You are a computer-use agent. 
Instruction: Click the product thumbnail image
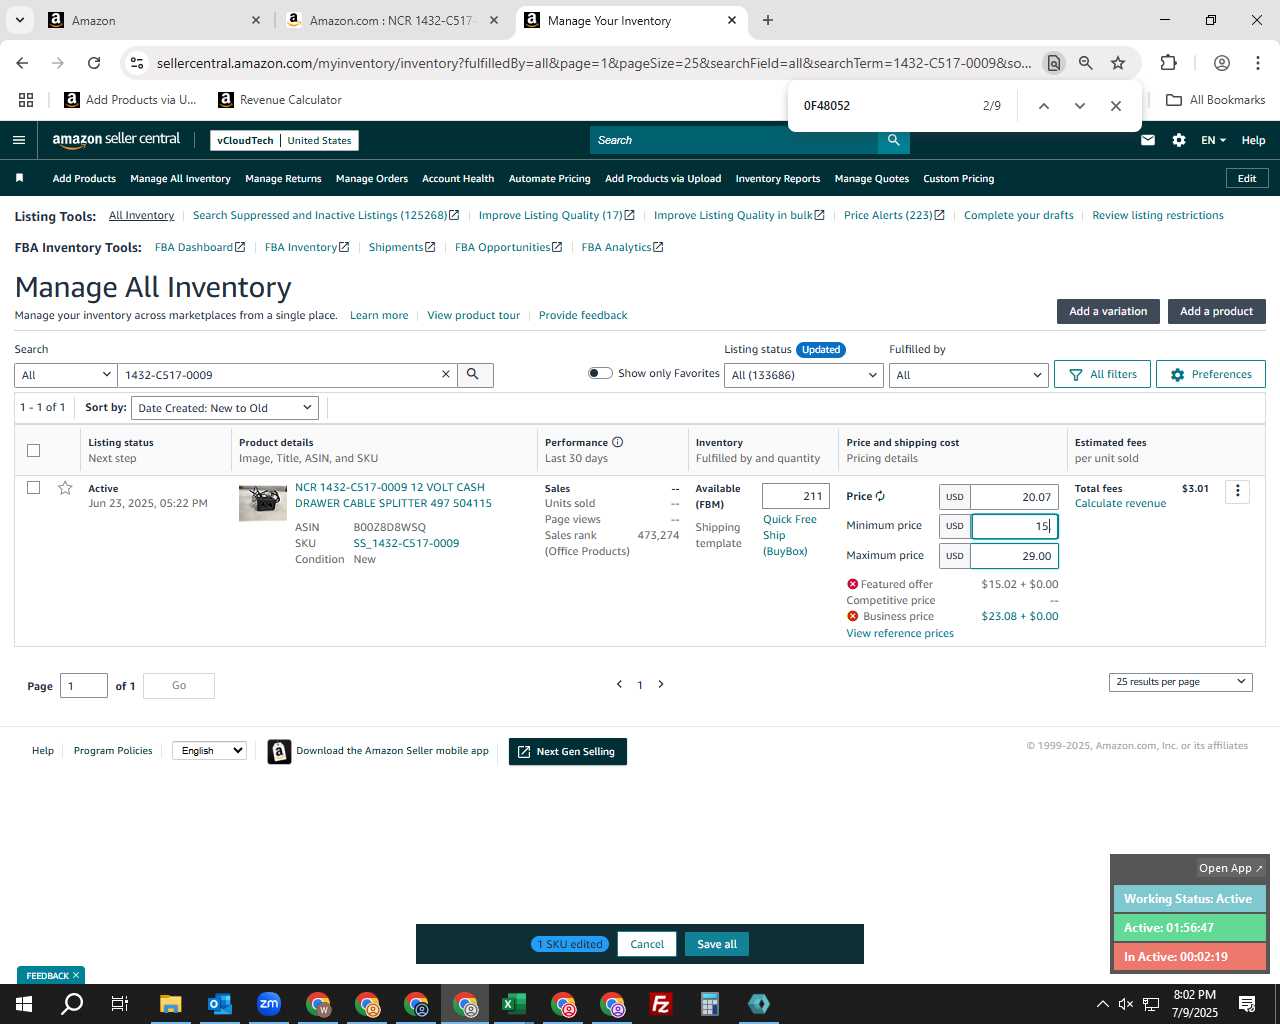263,502
